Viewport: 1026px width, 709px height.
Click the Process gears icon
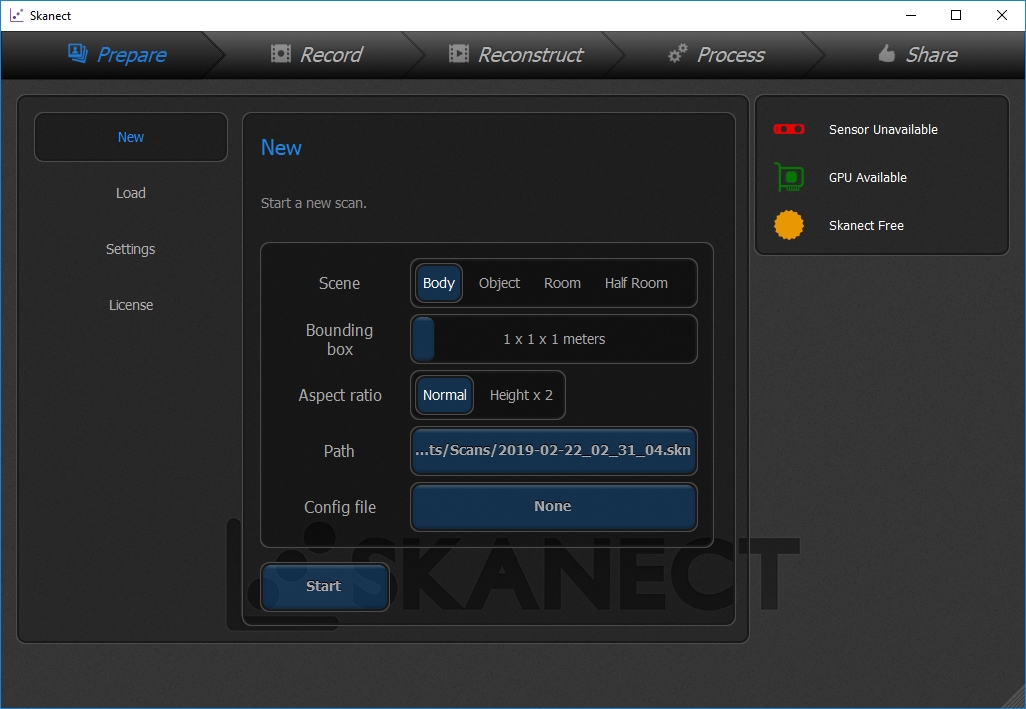point(678,53)
